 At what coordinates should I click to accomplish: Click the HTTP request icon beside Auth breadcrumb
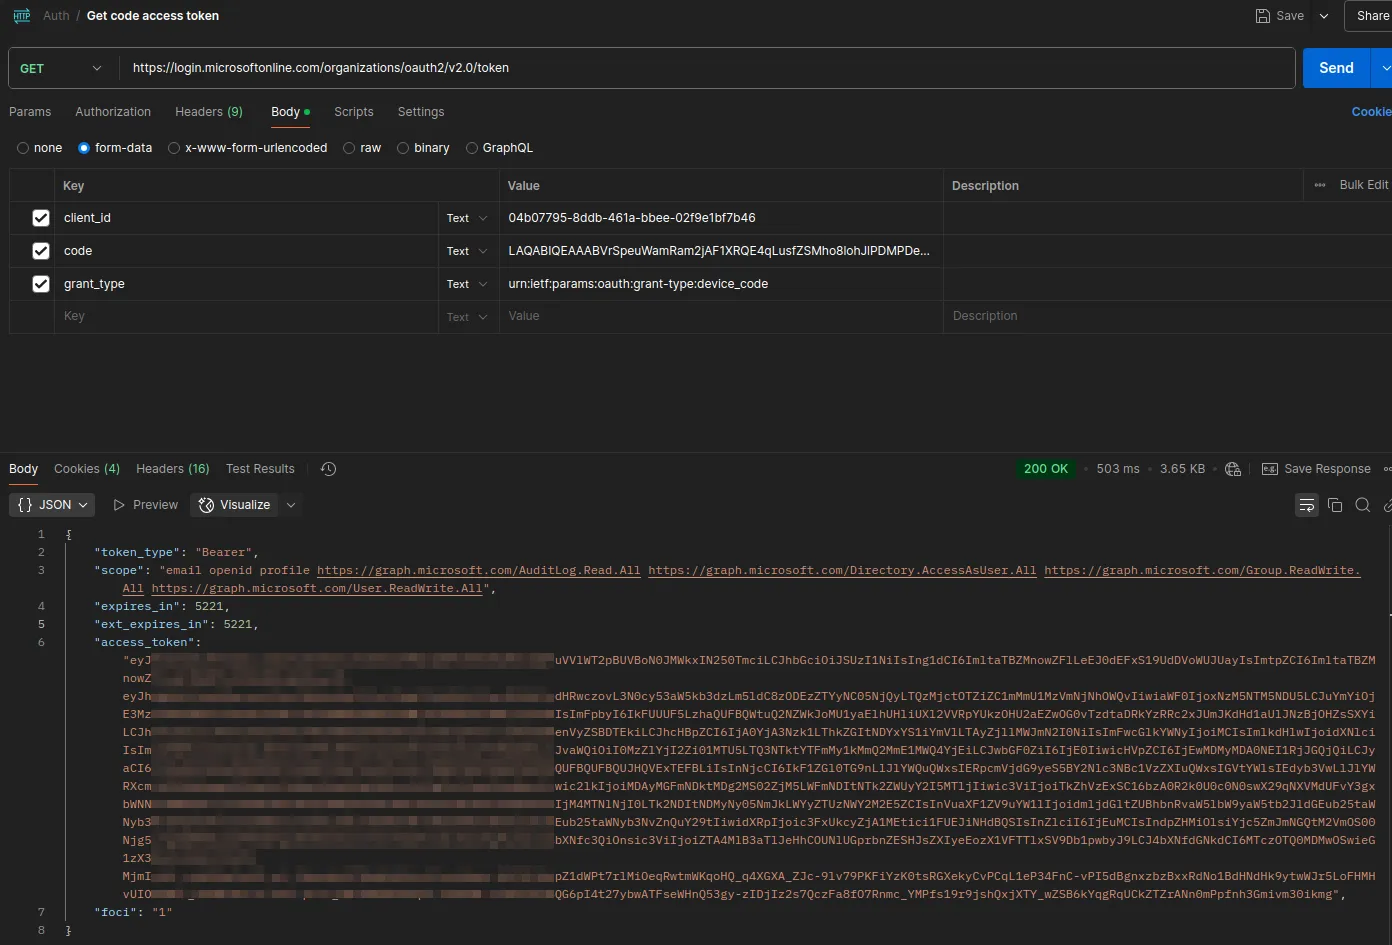21,16
